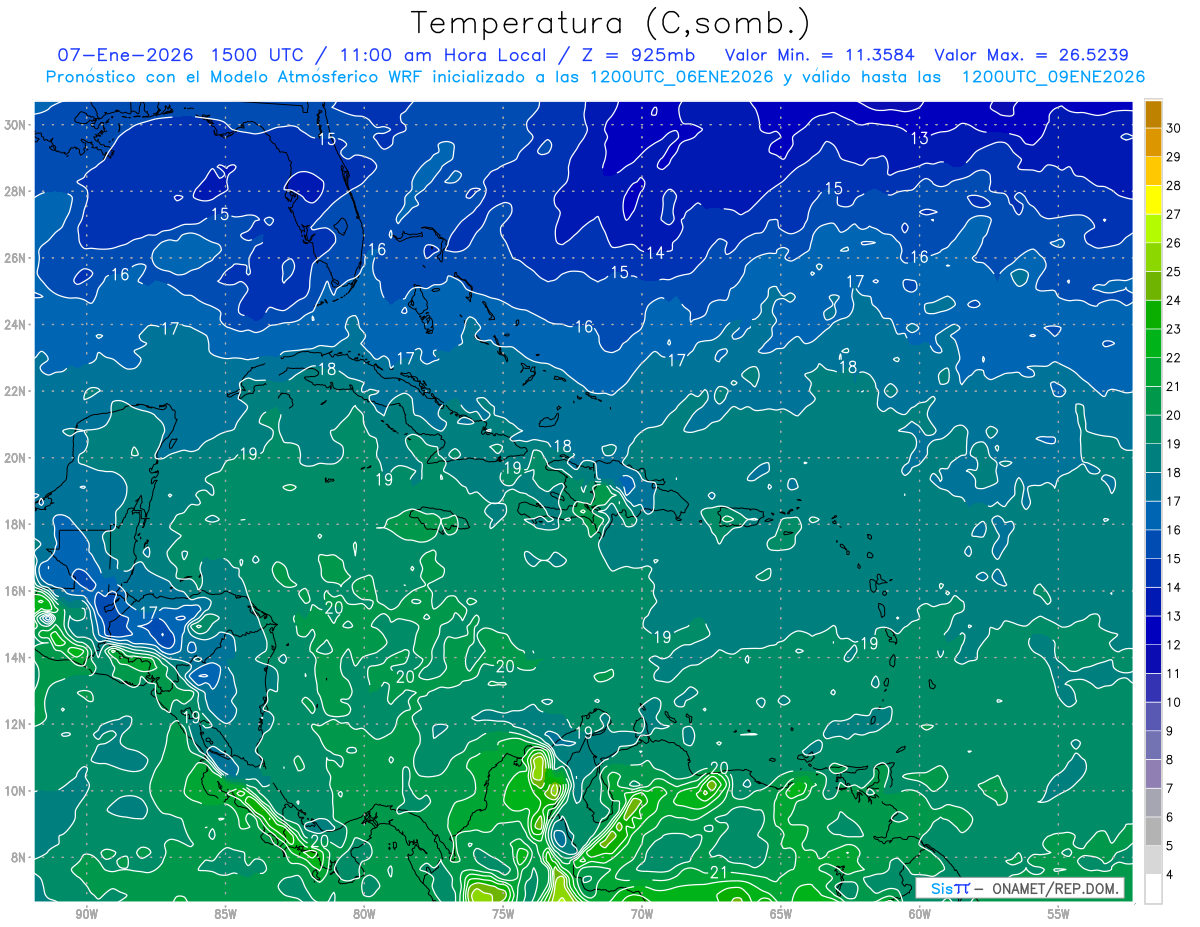Click the 27 label on the color scale

[1173, 214]
